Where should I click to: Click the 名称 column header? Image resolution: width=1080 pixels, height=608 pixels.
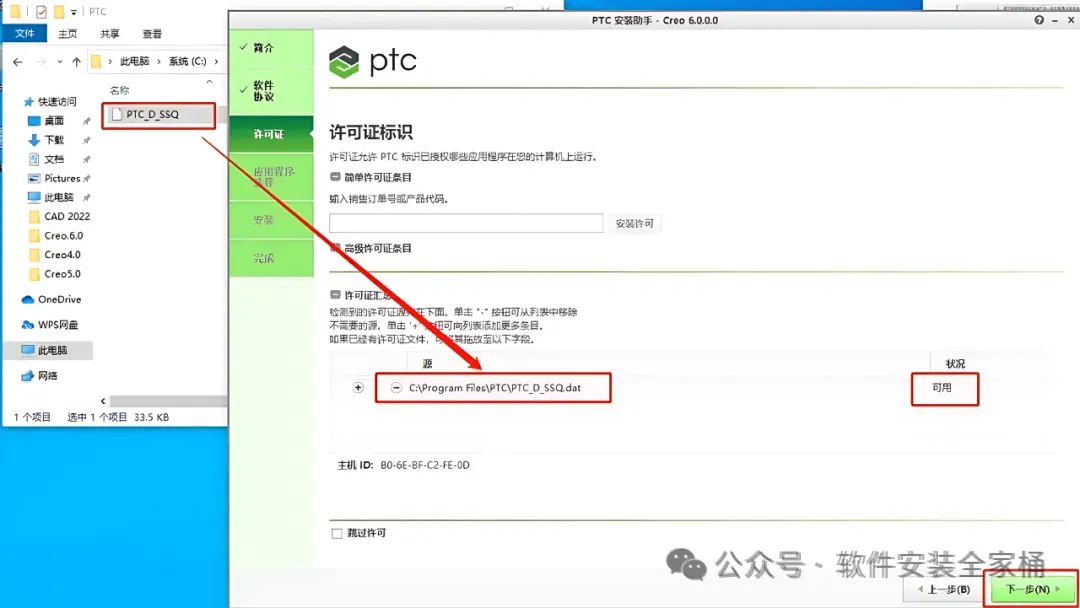[x=120, y=90]
